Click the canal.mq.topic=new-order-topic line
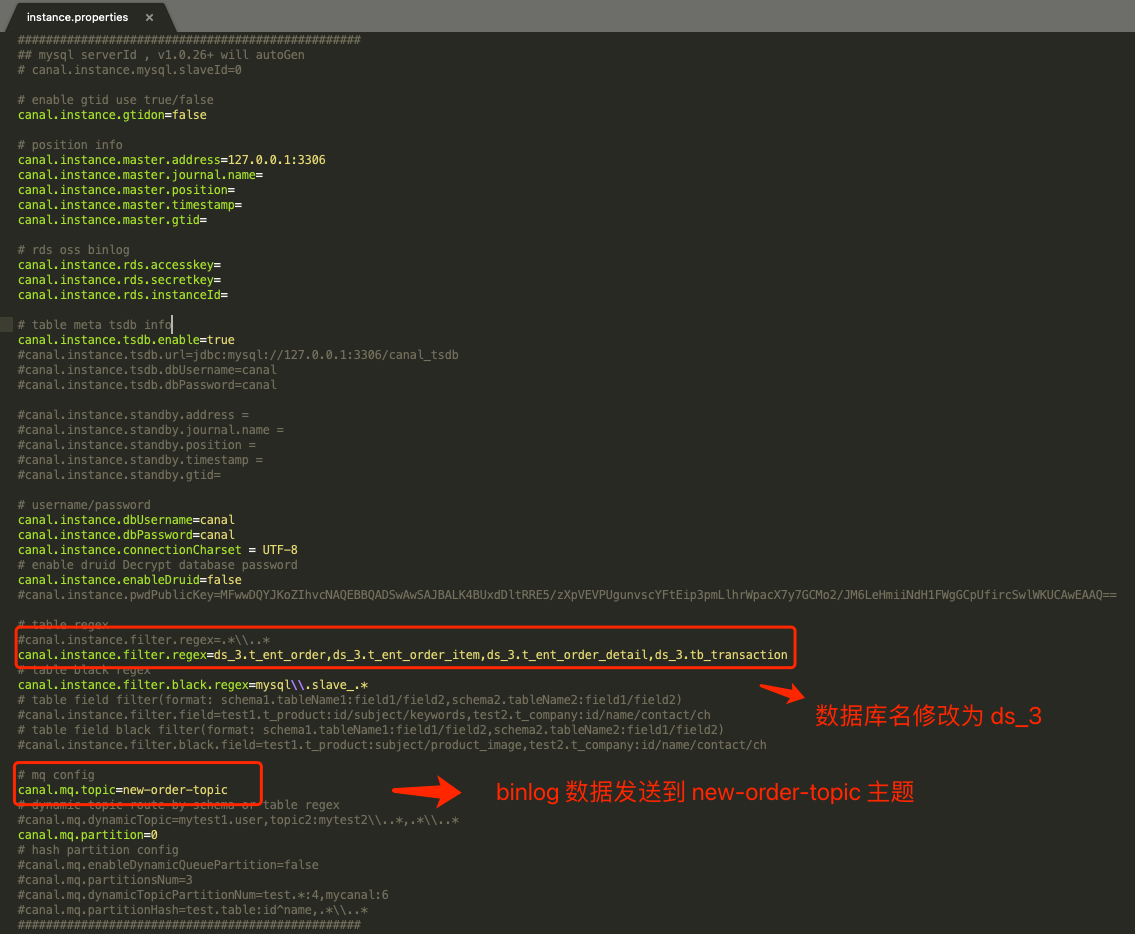1135x934 pixels. tap(122, 790)
